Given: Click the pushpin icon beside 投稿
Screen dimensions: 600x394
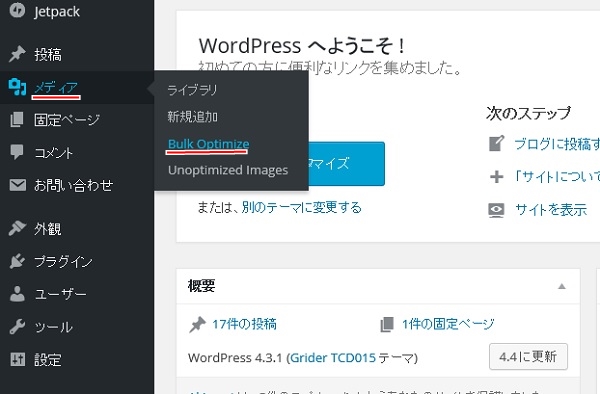Looking at the screenshot, I should (x=17, y=54).
